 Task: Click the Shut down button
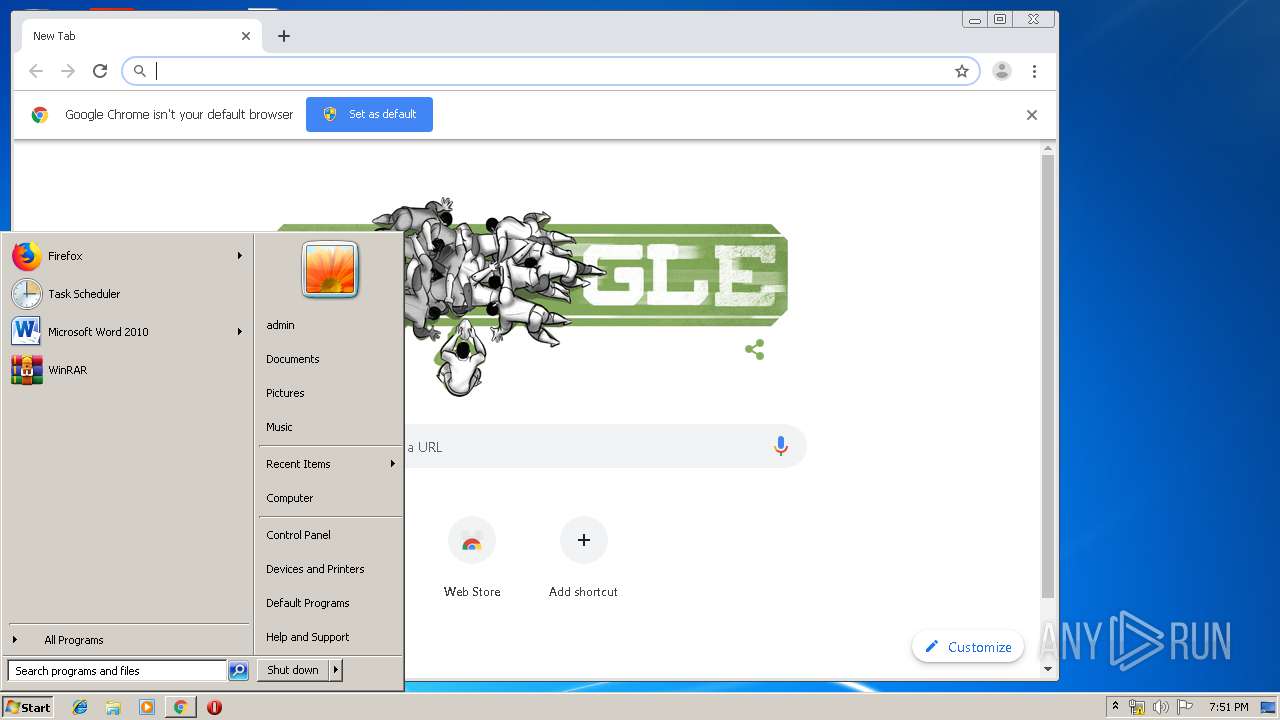click(293, 670)
